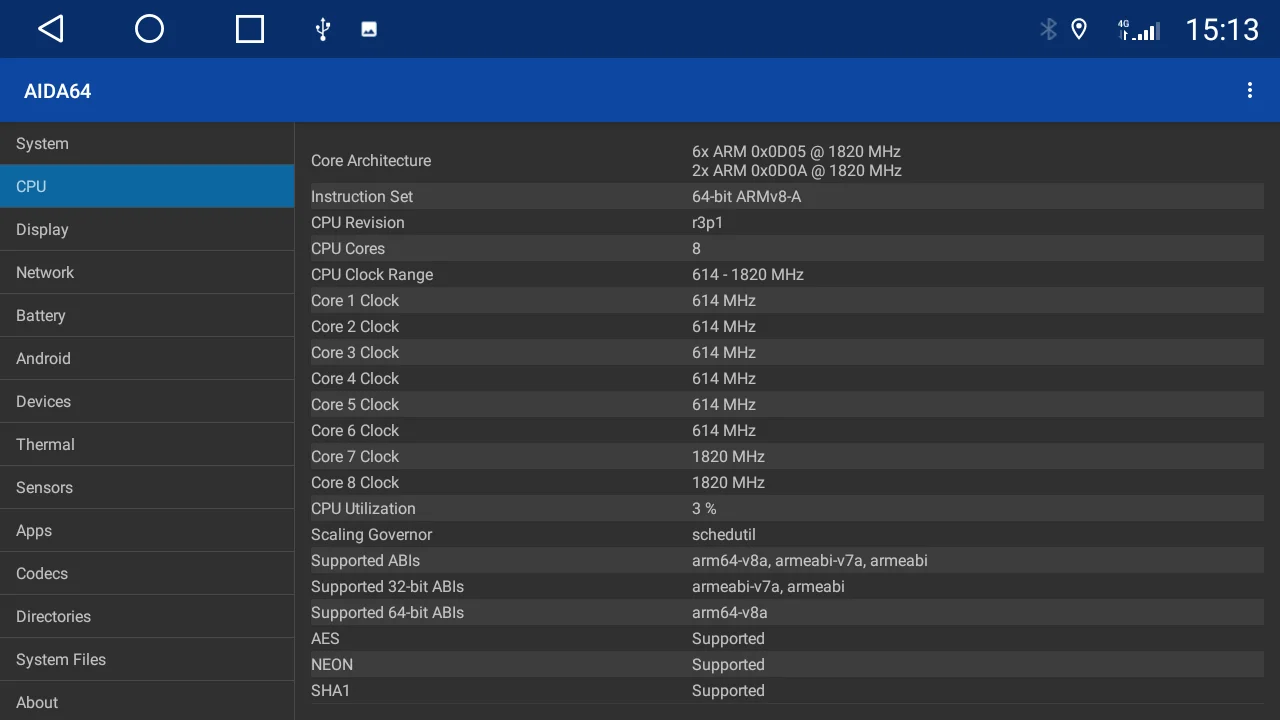
Task: Tap the image notification icon
Action: click(x=369, y=29)
